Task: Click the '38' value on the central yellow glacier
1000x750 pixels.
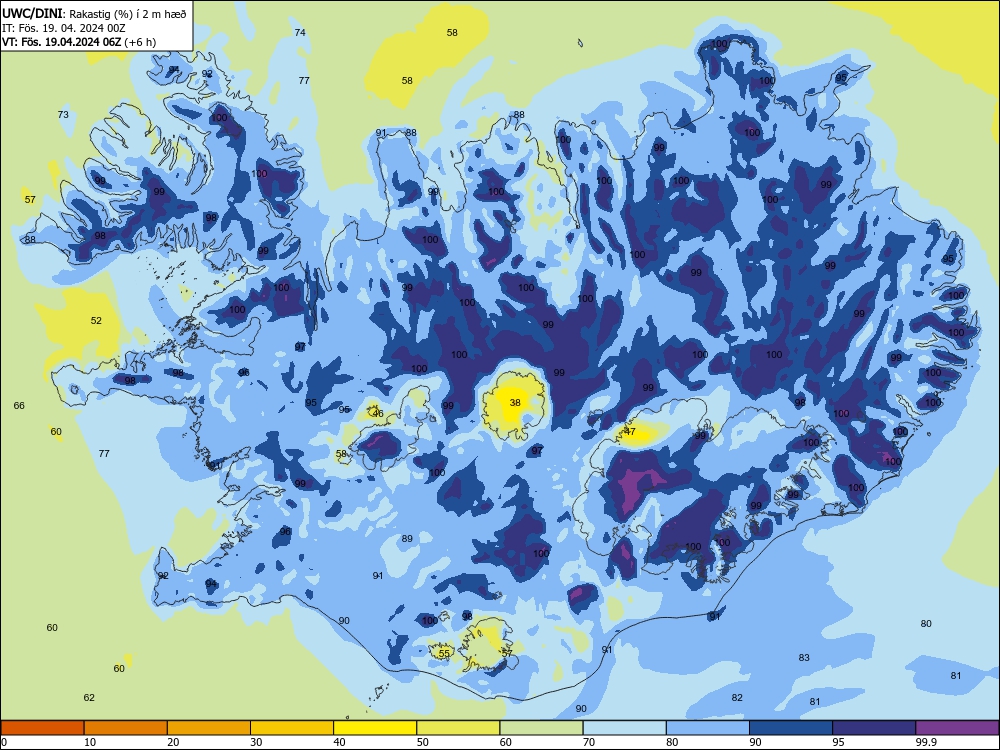Action: (515, 402)
